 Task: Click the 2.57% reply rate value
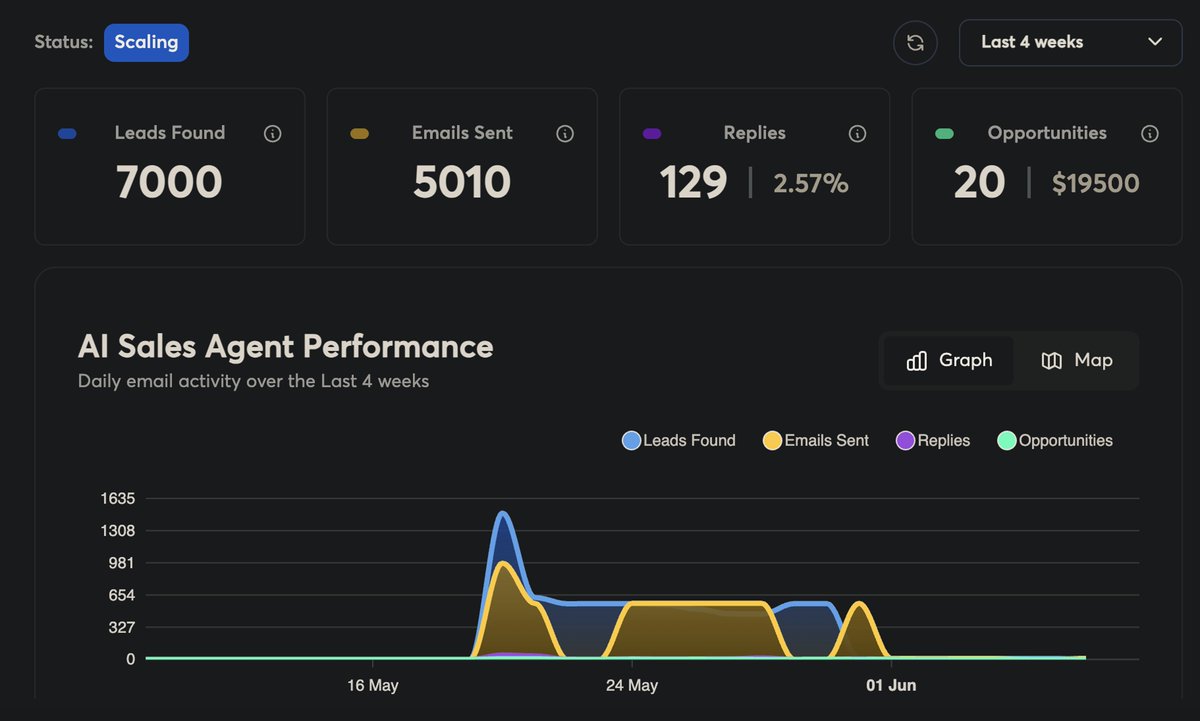[x=811, y=184]
